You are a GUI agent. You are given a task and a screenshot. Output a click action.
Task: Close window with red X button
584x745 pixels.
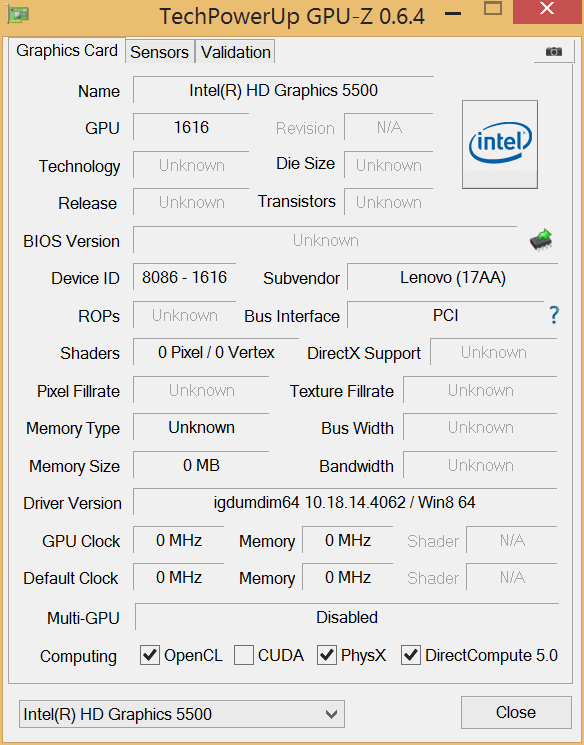point(548,10)
